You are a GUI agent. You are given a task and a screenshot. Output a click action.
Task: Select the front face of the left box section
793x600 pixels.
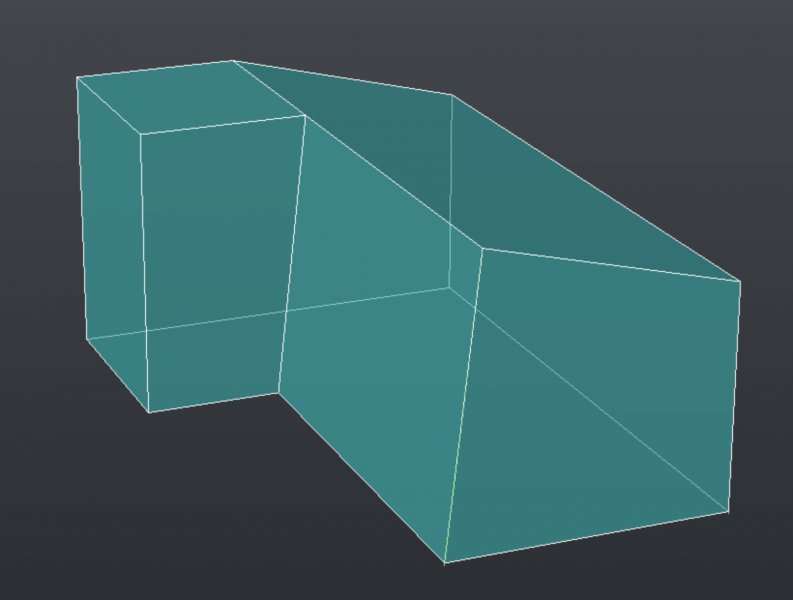click(x=220, y=263)
